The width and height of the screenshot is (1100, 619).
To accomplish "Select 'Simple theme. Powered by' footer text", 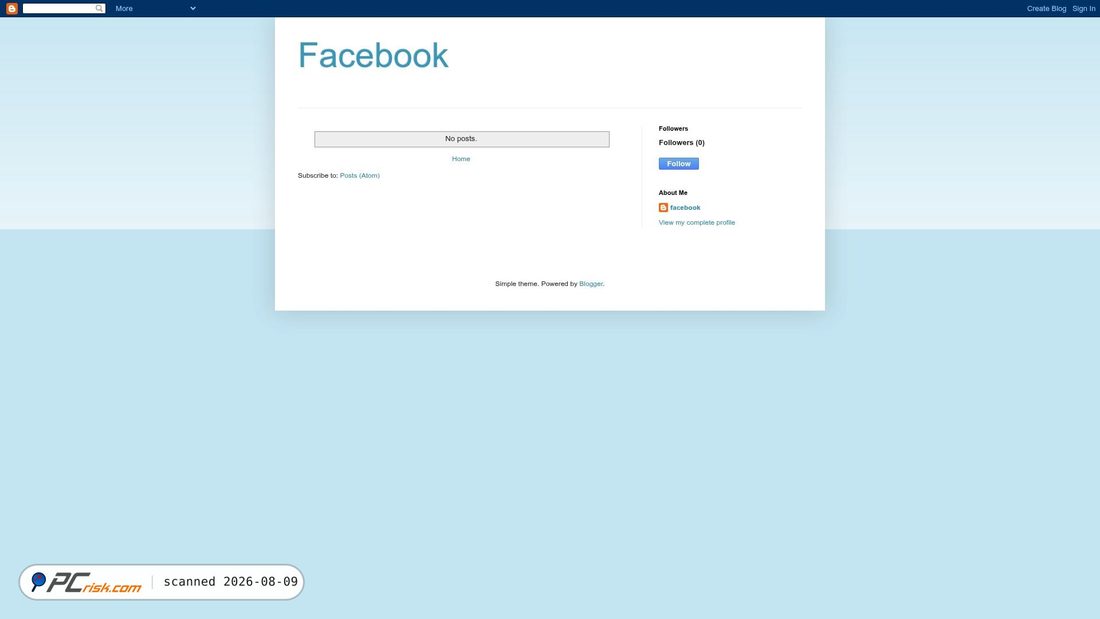I will (536, 284).
